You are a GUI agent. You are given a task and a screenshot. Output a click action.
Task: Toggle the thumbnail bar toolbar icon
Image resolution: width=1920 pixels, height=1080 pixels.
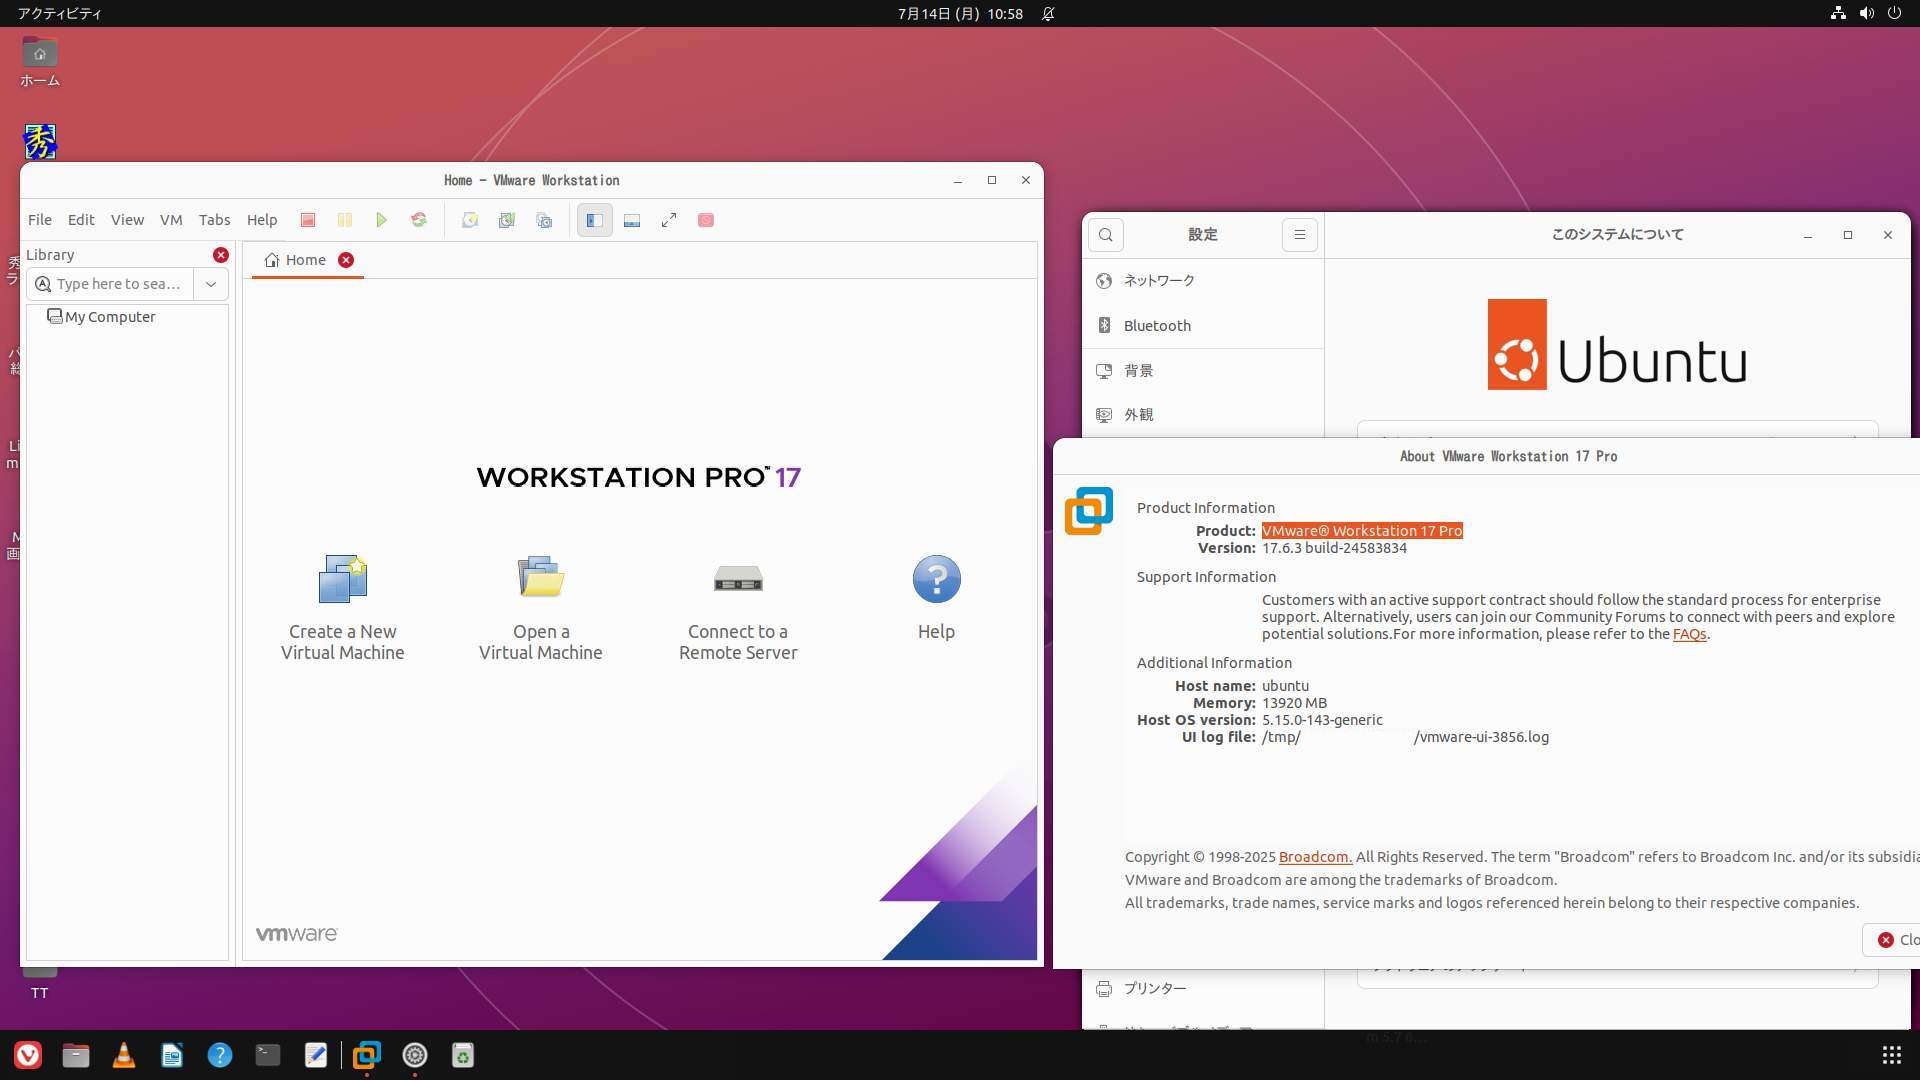pos(632,220)
